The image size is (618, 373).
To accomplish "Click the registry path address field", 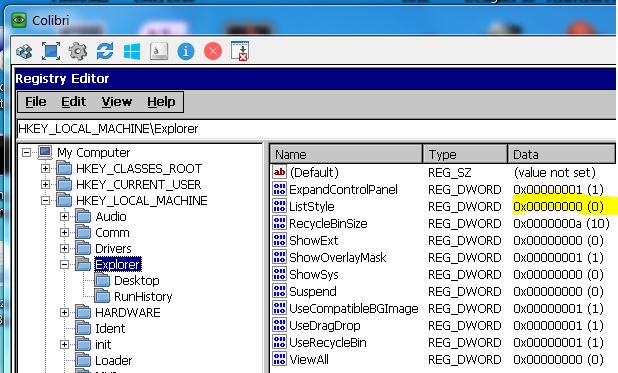I will pyautogui.click(x=316, y=129).
